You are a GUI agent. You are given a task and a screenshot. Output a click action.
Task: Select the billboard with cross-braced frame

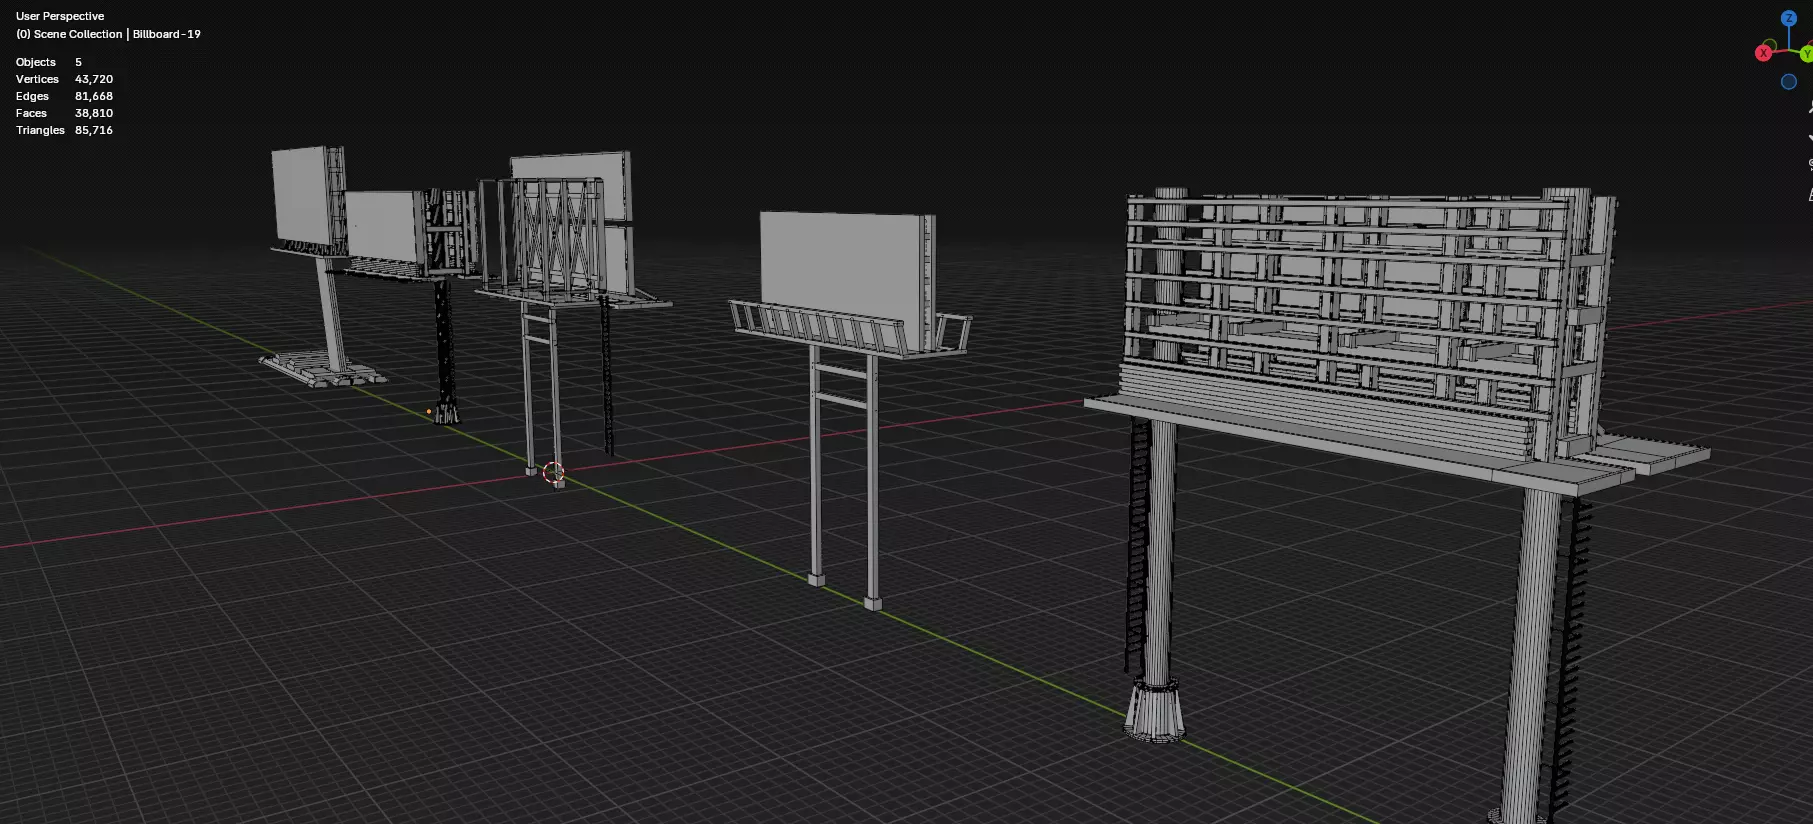coord(560,240)
